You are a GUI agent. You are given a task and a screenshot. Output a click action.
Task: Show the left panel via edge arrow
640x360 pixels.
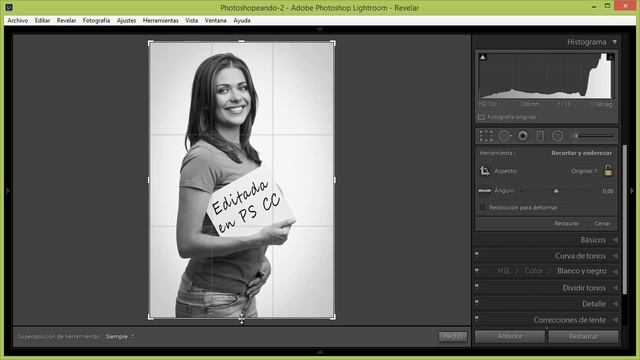(7, 191)
